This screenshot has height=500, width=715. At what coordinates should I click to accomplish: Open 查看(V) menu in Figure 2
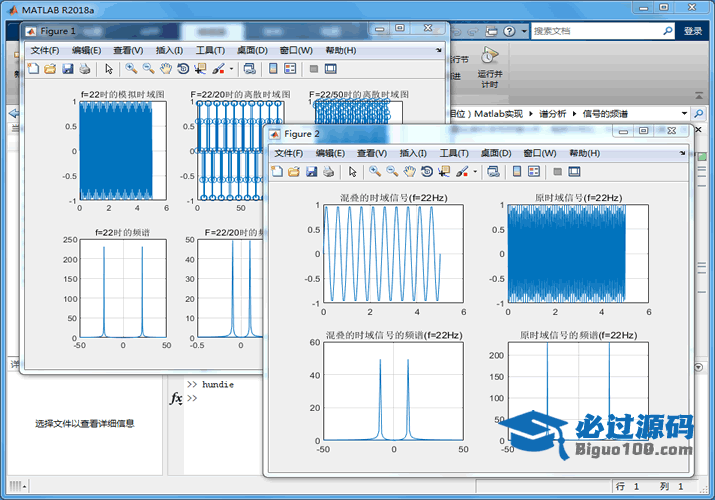(x=372, y=153)
